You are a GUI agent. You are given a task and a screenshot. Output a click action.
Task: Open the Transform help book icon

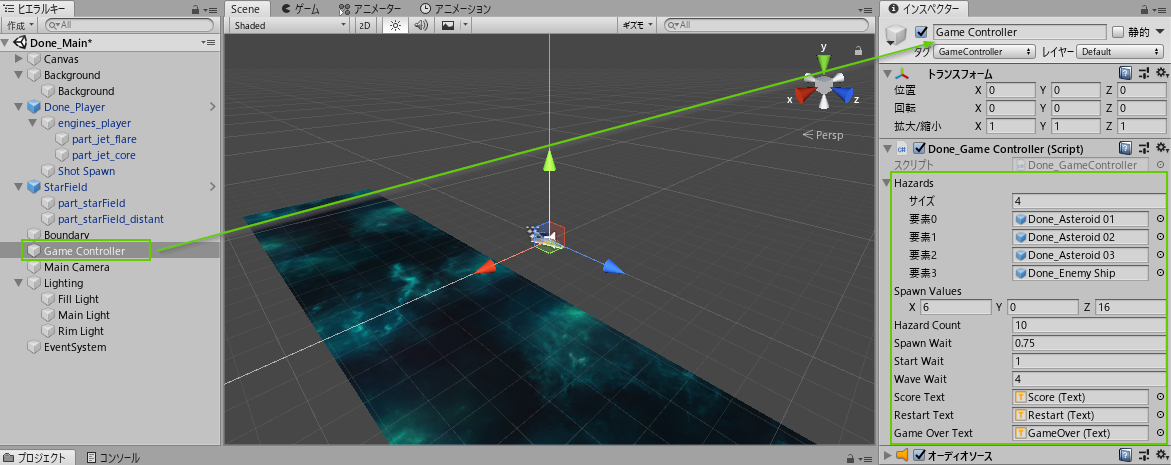1125,73
